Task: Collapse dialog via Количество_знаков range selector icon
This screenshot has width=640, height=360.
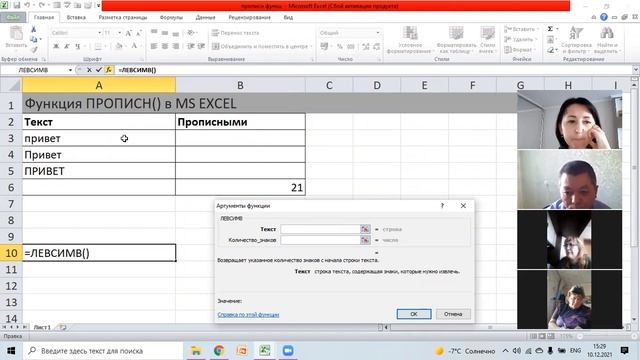Action: 365,240
